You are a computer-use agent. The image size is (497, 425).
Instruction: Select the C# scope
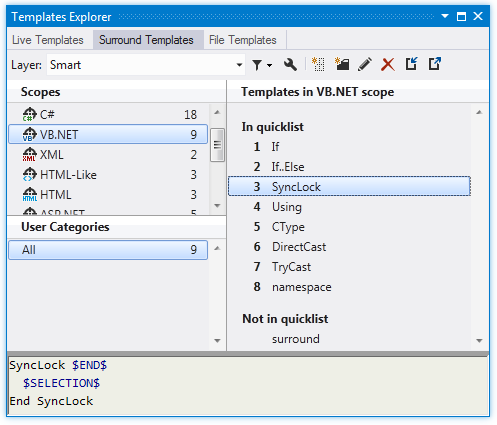108,114
